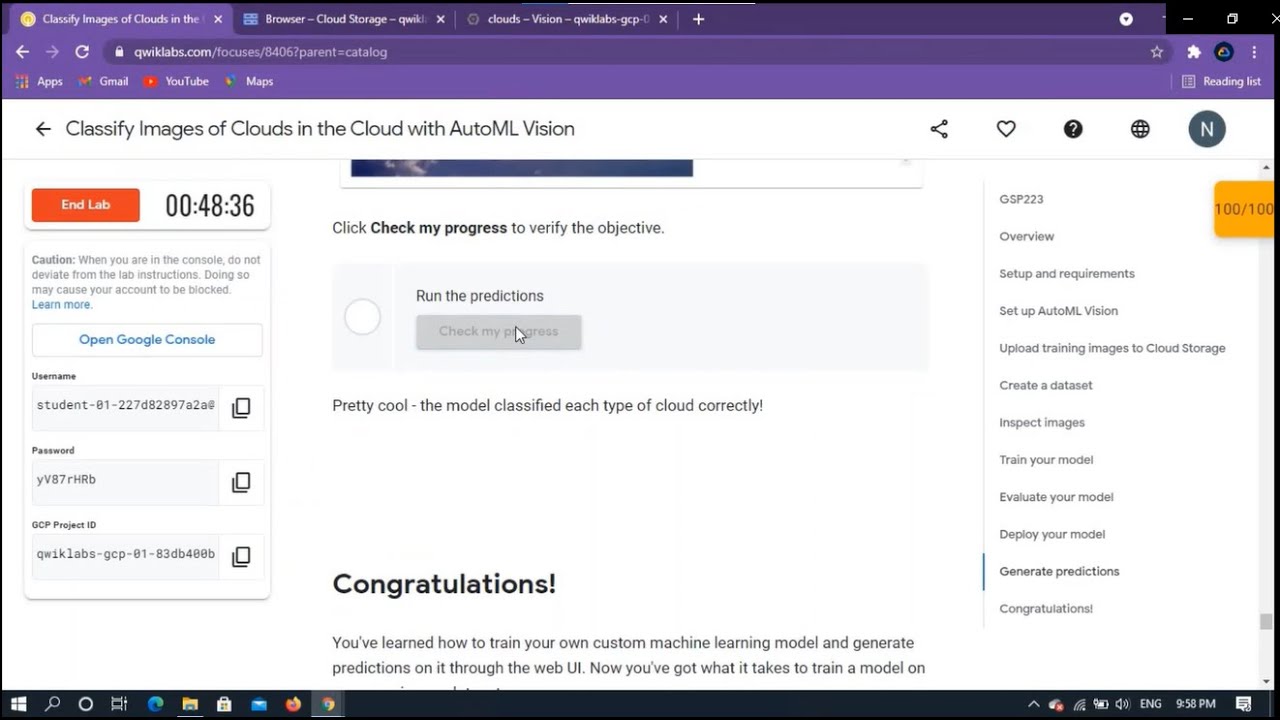The height and width of the screenshot is (720, 1280).
Task: Show hidden system tray icons
Action: tap(1033, 704)
